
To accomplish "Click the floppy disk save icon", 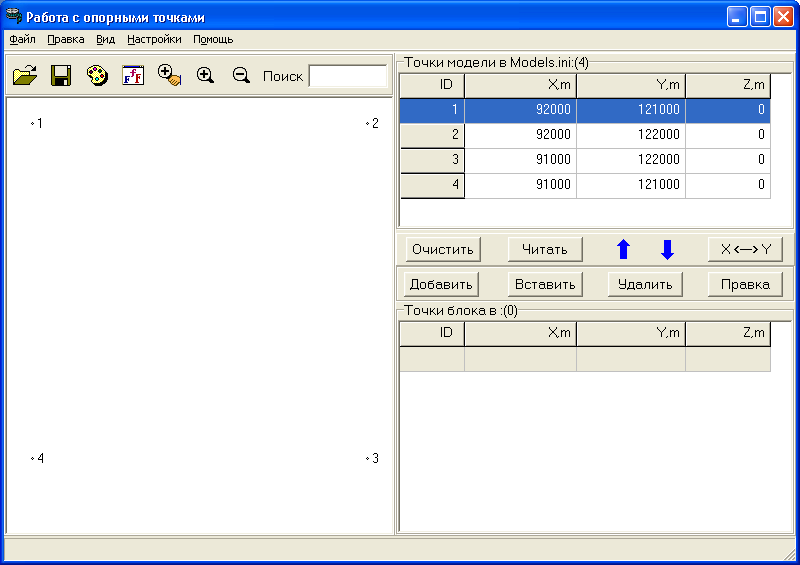I will click(60, 76).
